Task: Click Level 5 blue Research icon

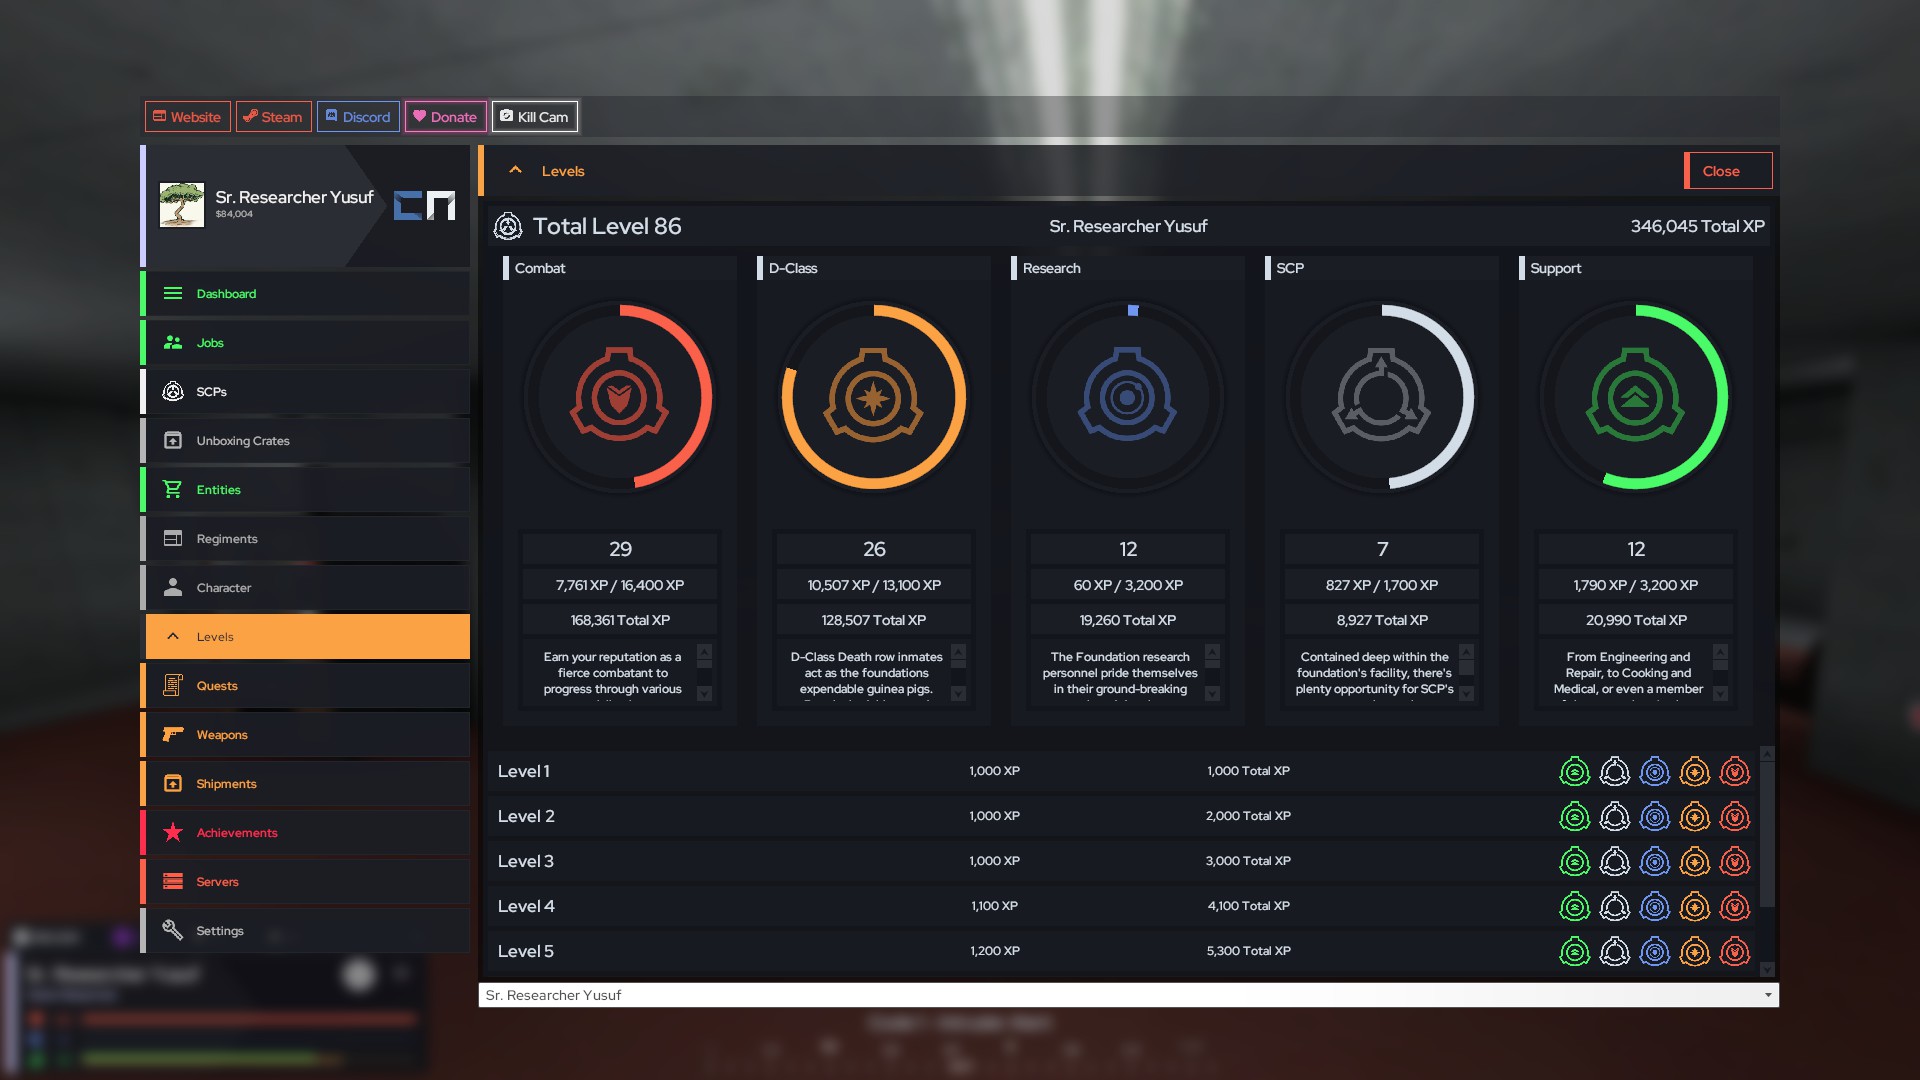Action: 1655,951
